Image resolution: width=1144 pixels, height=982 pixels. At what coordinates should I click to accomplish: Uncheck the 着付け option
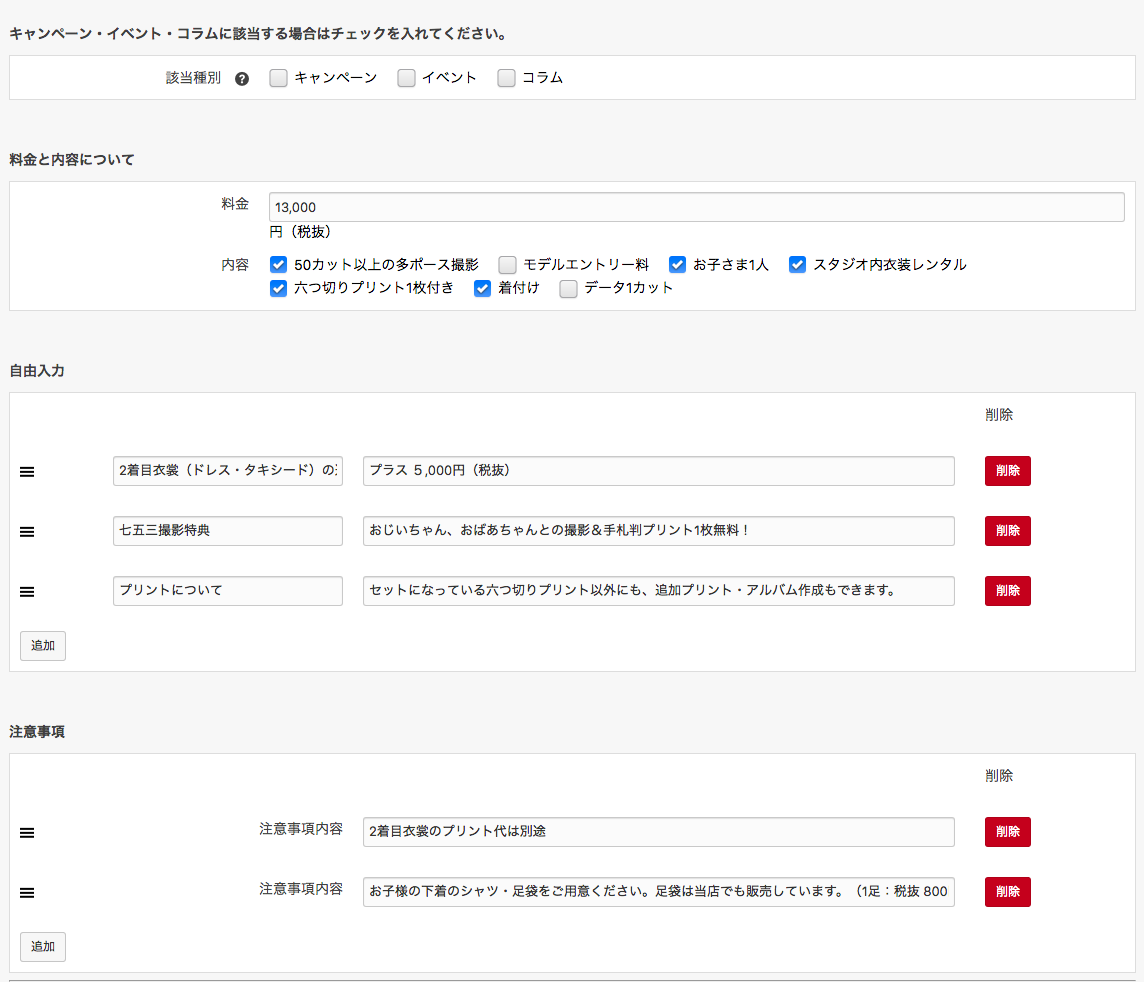(483, 289)
